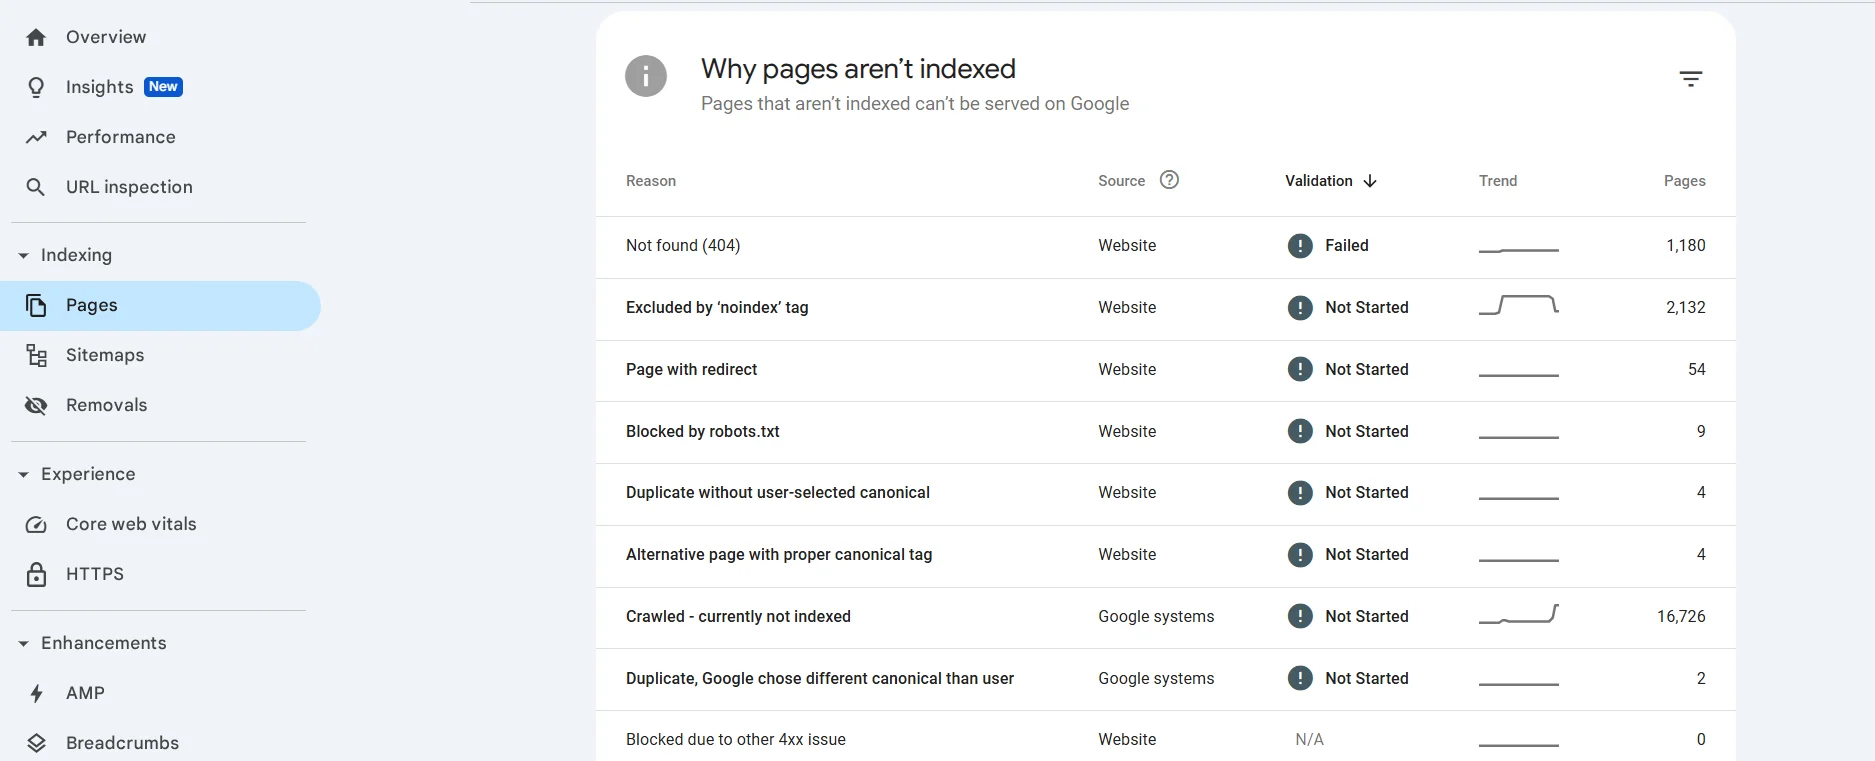
Task: Go to Insights in the sidebar
Action: 99,87
